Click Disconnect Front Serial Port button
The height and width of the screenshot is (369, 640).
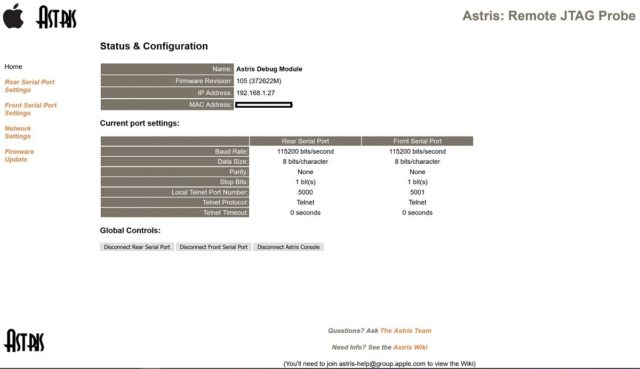point(213,247)
